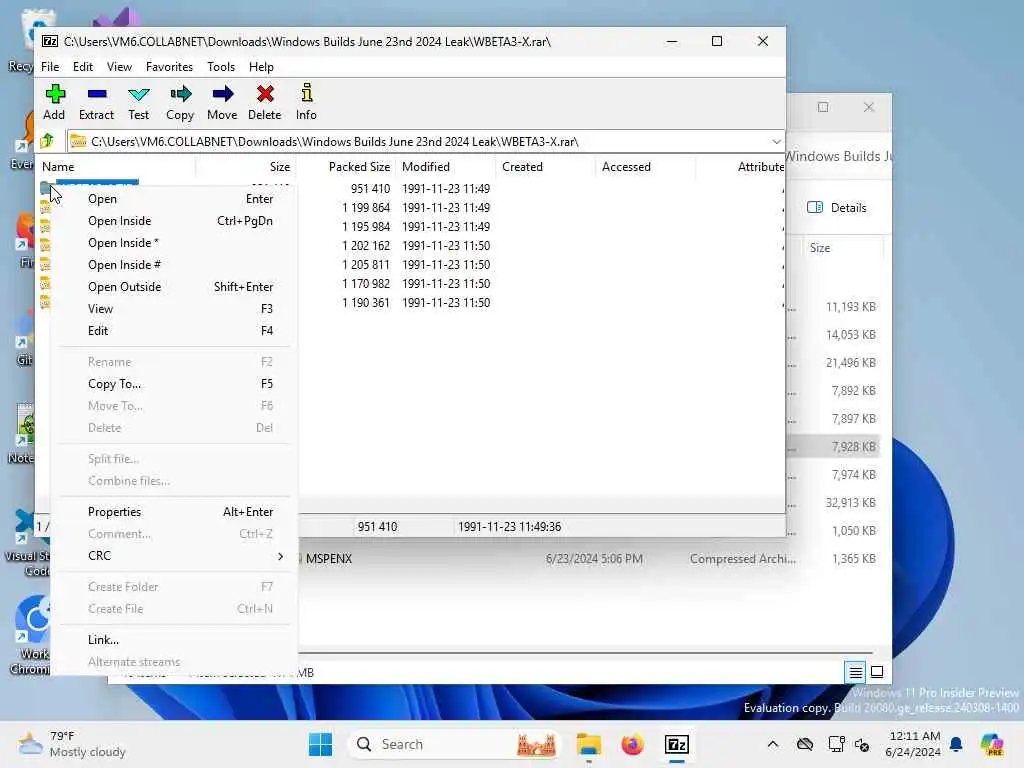
Task: Open File Explorer from taskbar
Action: [x=588, y=744]
